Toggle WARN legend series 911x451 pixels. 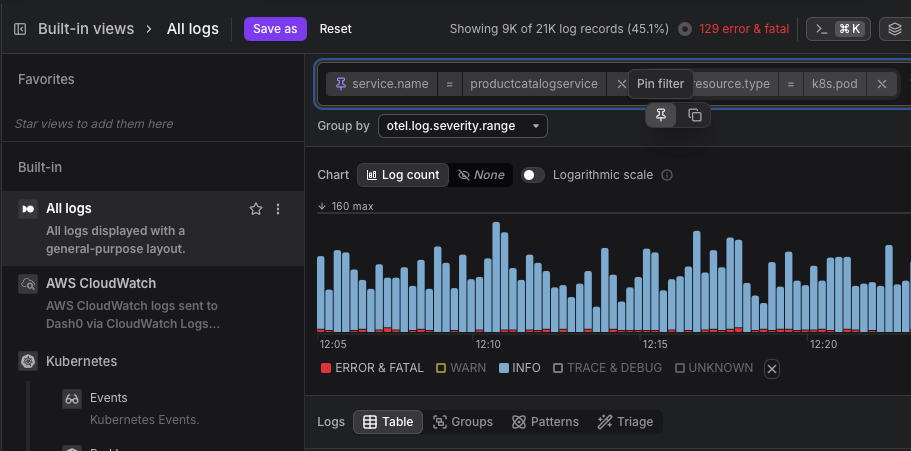point(461,368)
